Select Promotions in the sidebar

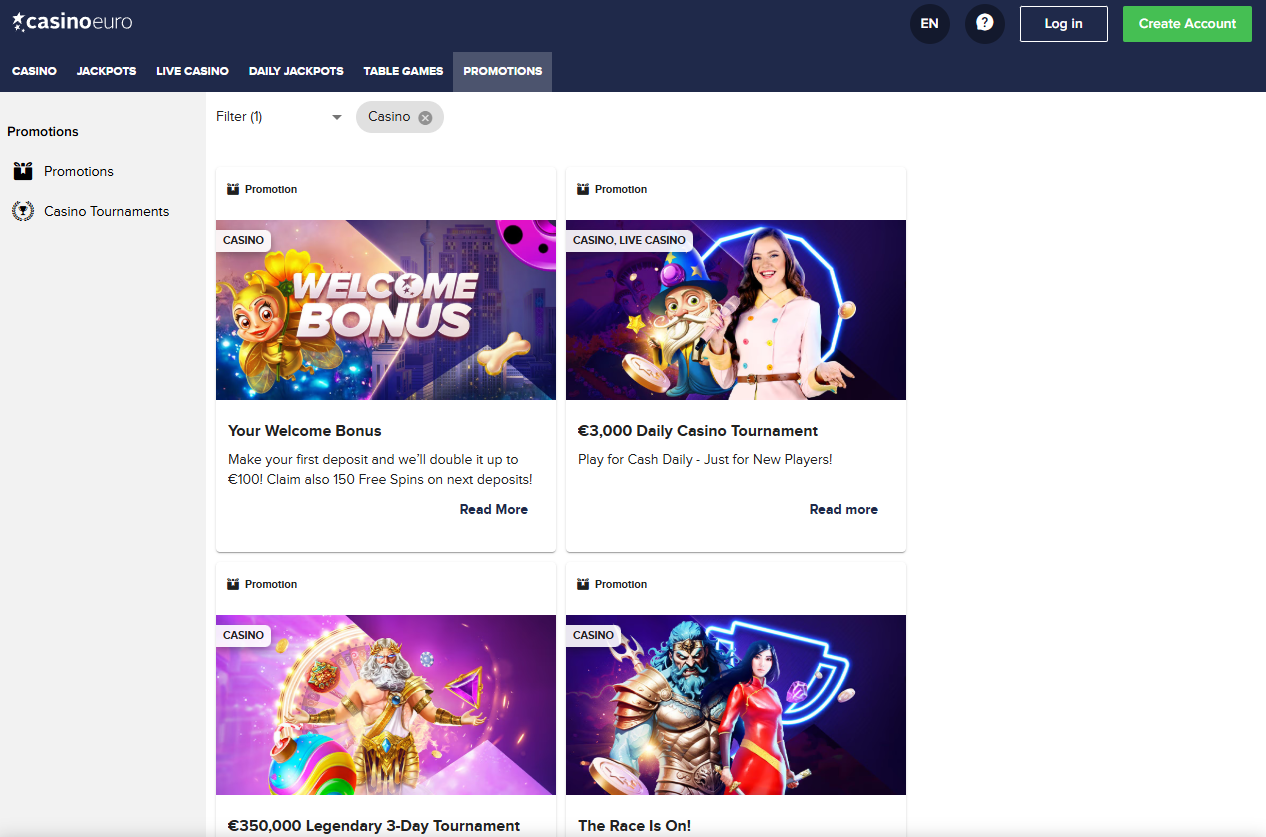pos(79,171)
